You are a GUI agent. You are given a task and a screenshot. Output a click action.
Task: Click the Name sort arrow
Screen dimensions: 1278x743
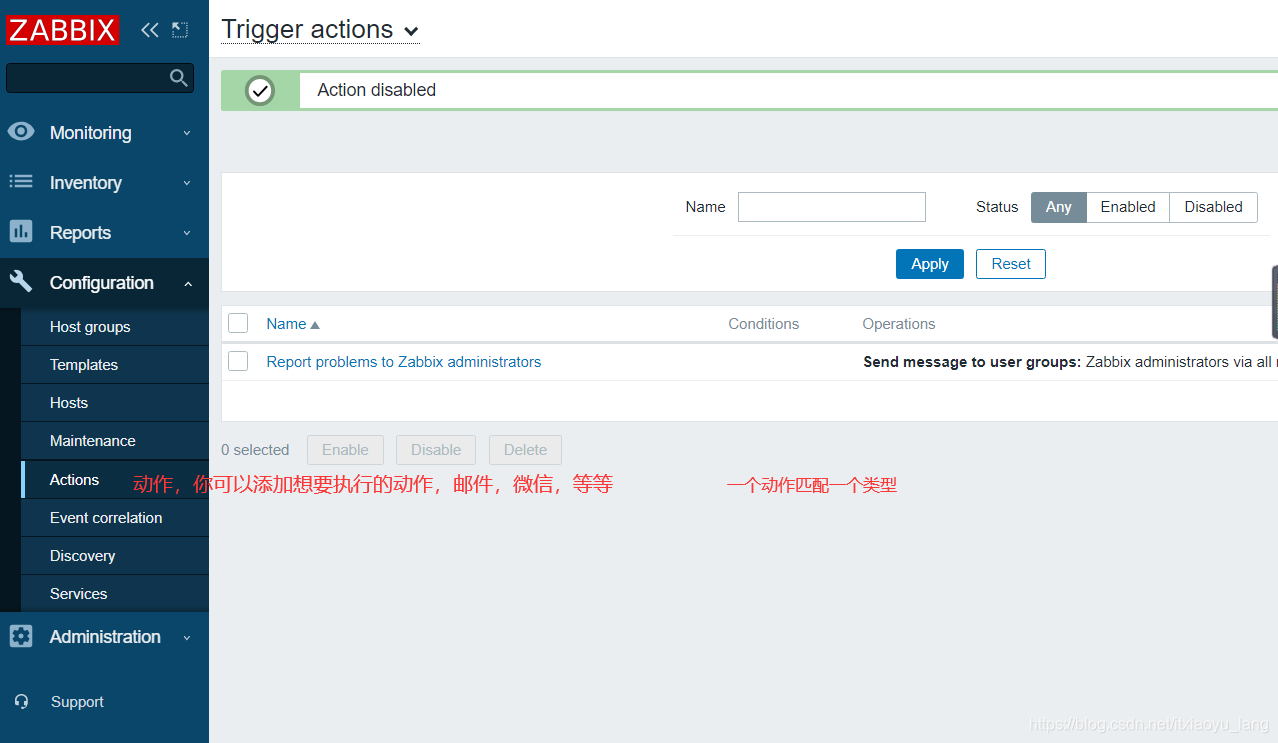[315, 325]
